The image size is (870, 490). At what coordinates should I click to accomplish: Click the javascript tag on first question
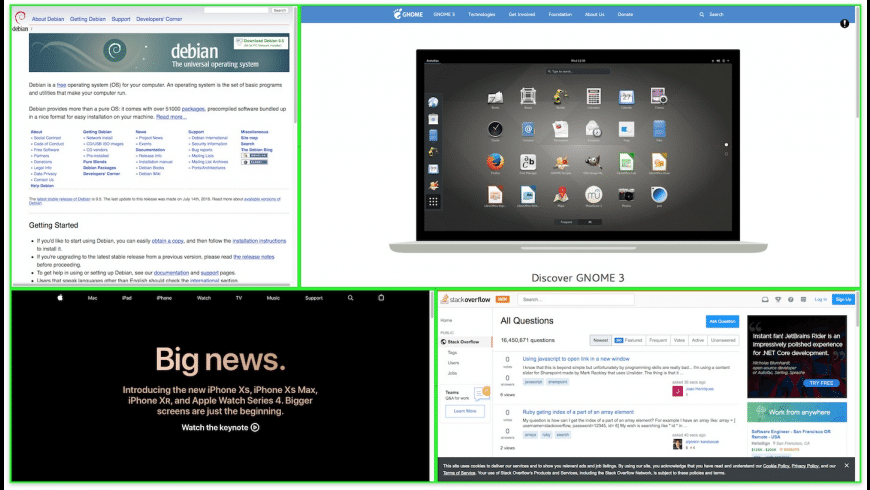pyautogui.click(x=533, y=382)
